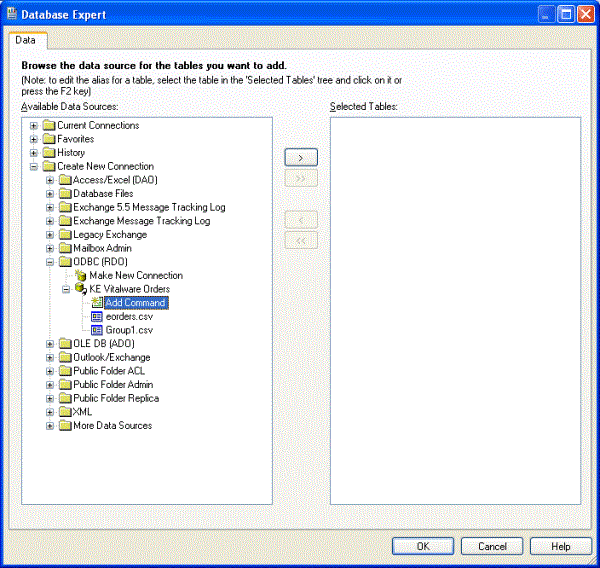Viewport: 600px width, 568px height.
Task: Click the Access/Excel (DAO) folder icon
Action: [x=65, y=180]
